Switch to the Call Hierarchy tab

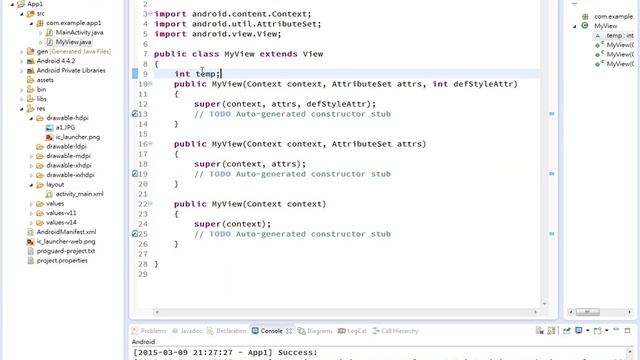tap(395, 331)
